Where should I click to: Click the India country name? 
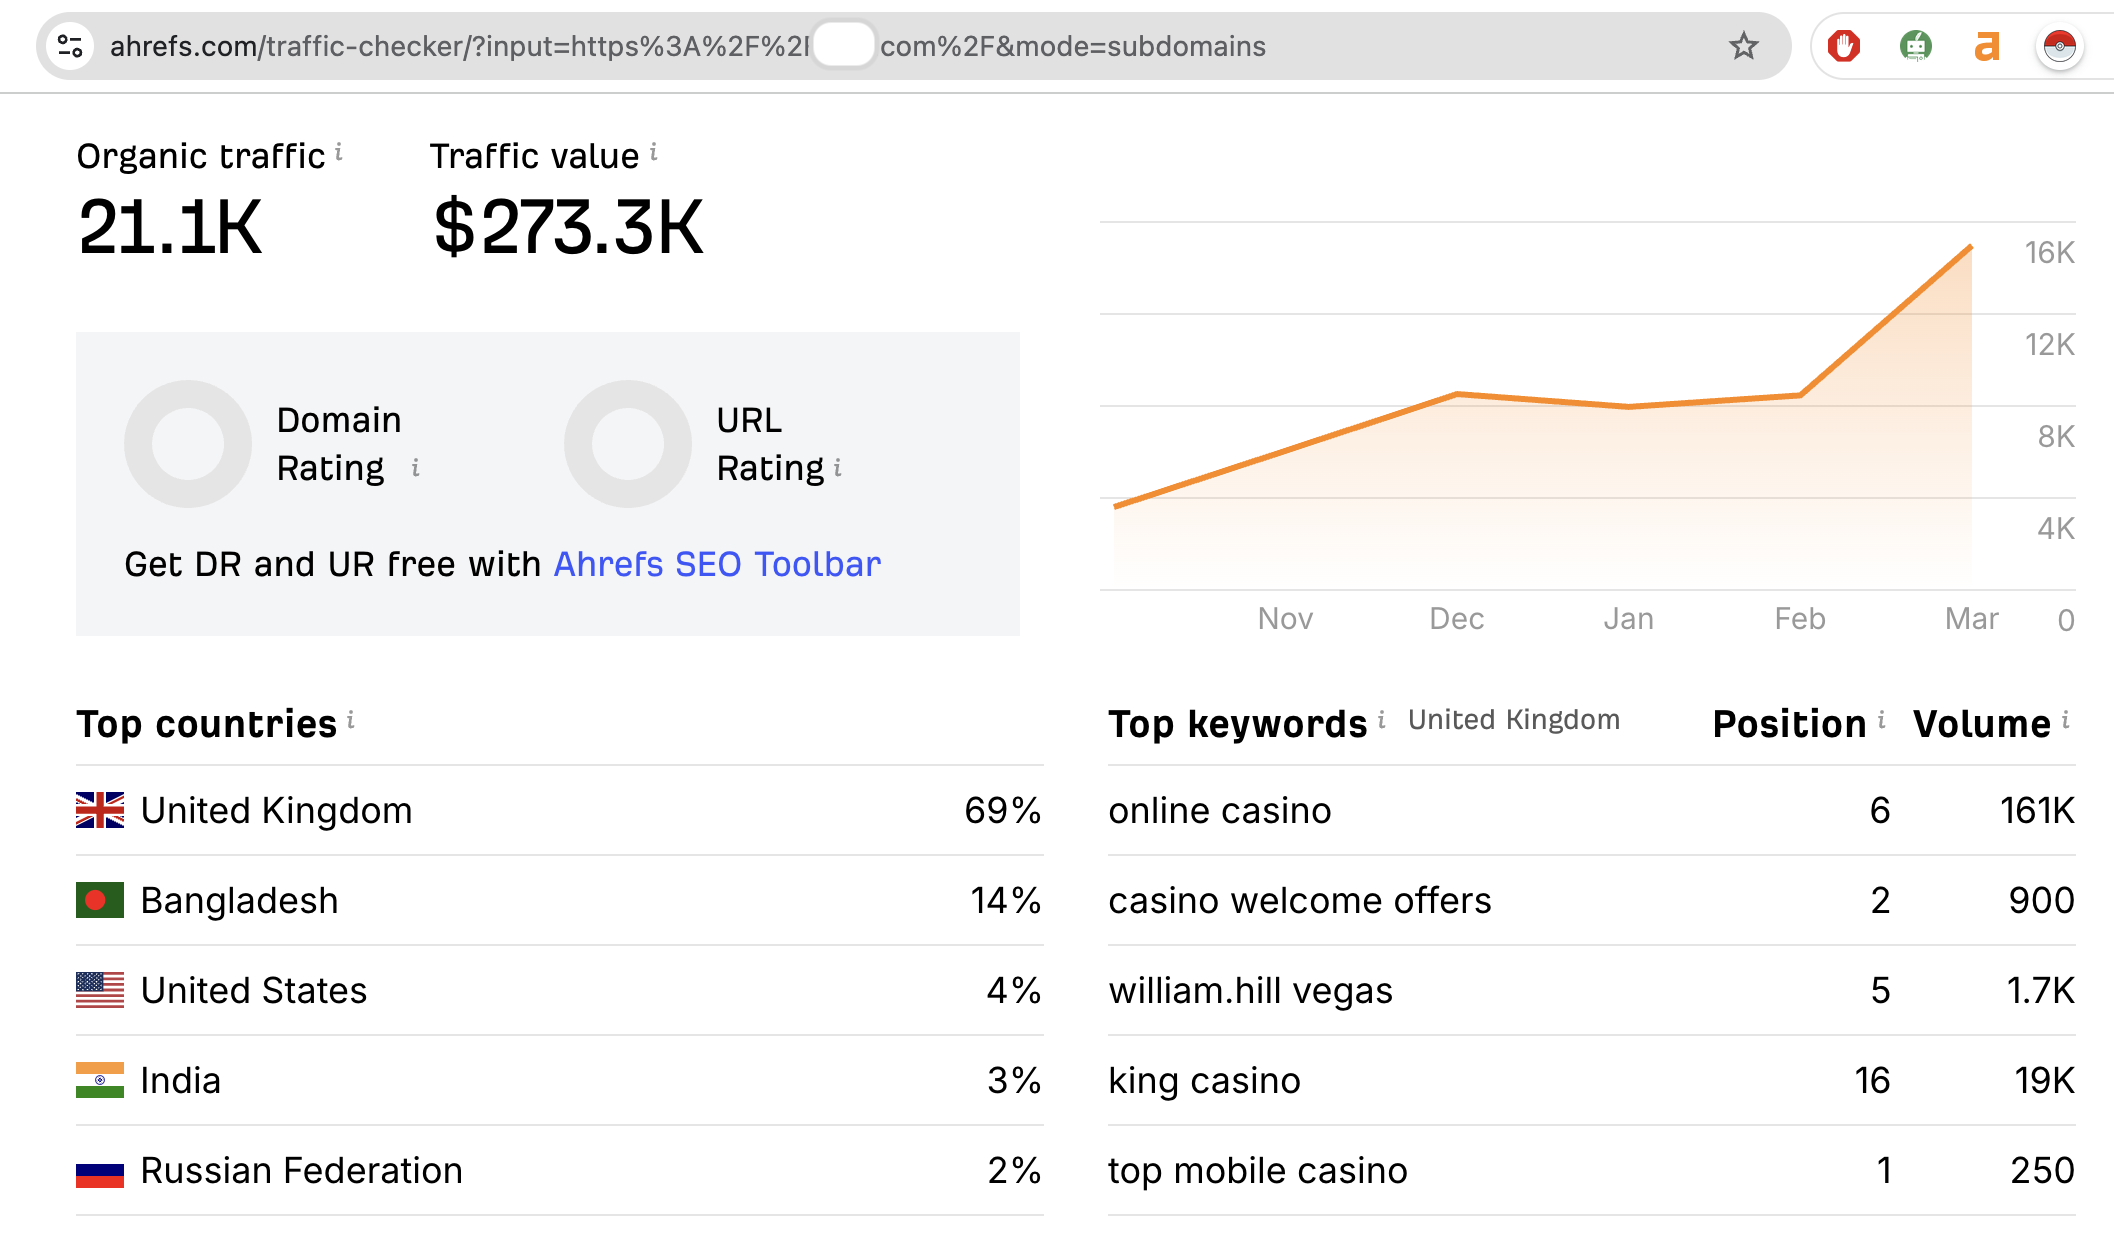pyautogui.click(x=180, y=1080)
